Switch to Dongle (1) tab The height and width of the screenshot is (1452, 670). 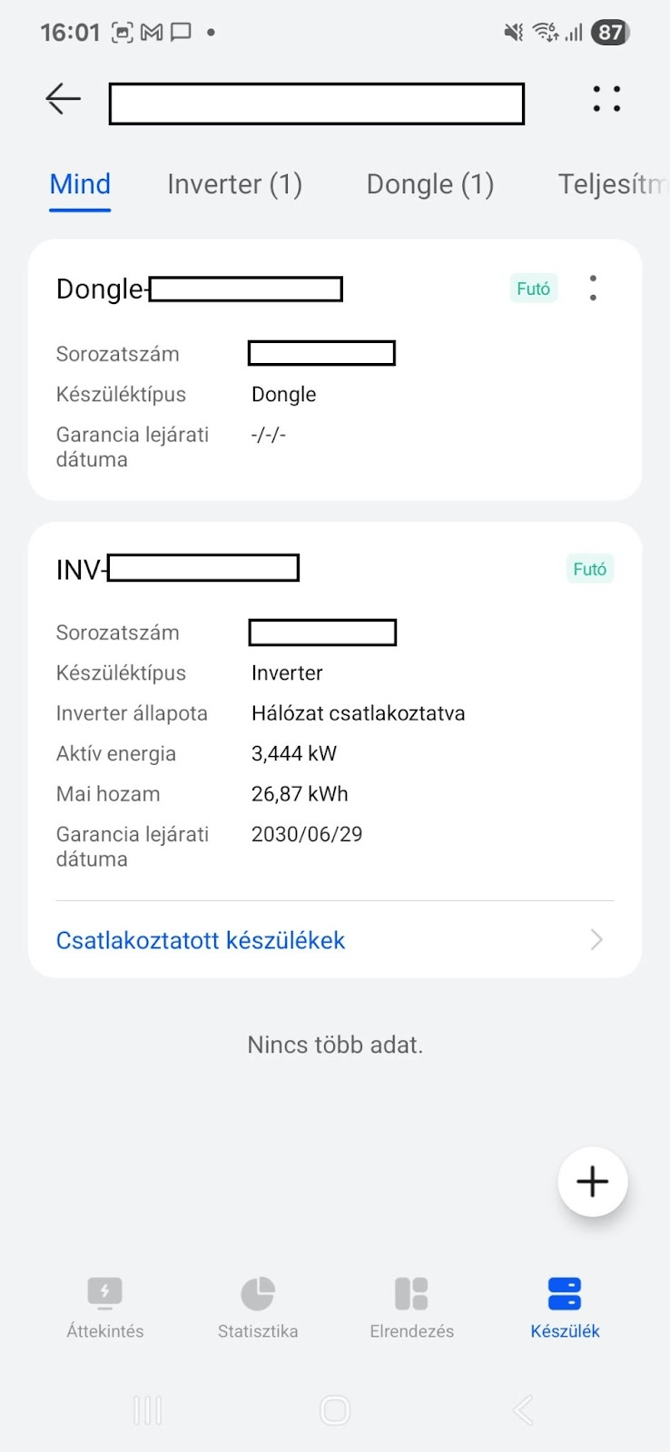click(430, 184)
